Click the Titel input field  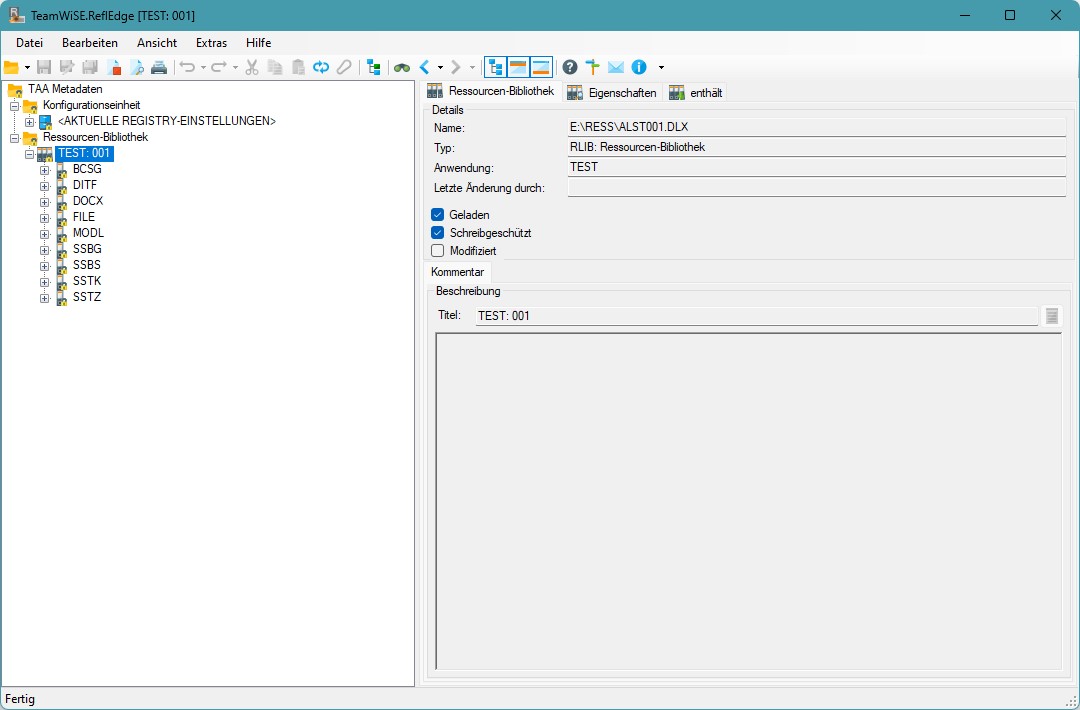756,316
